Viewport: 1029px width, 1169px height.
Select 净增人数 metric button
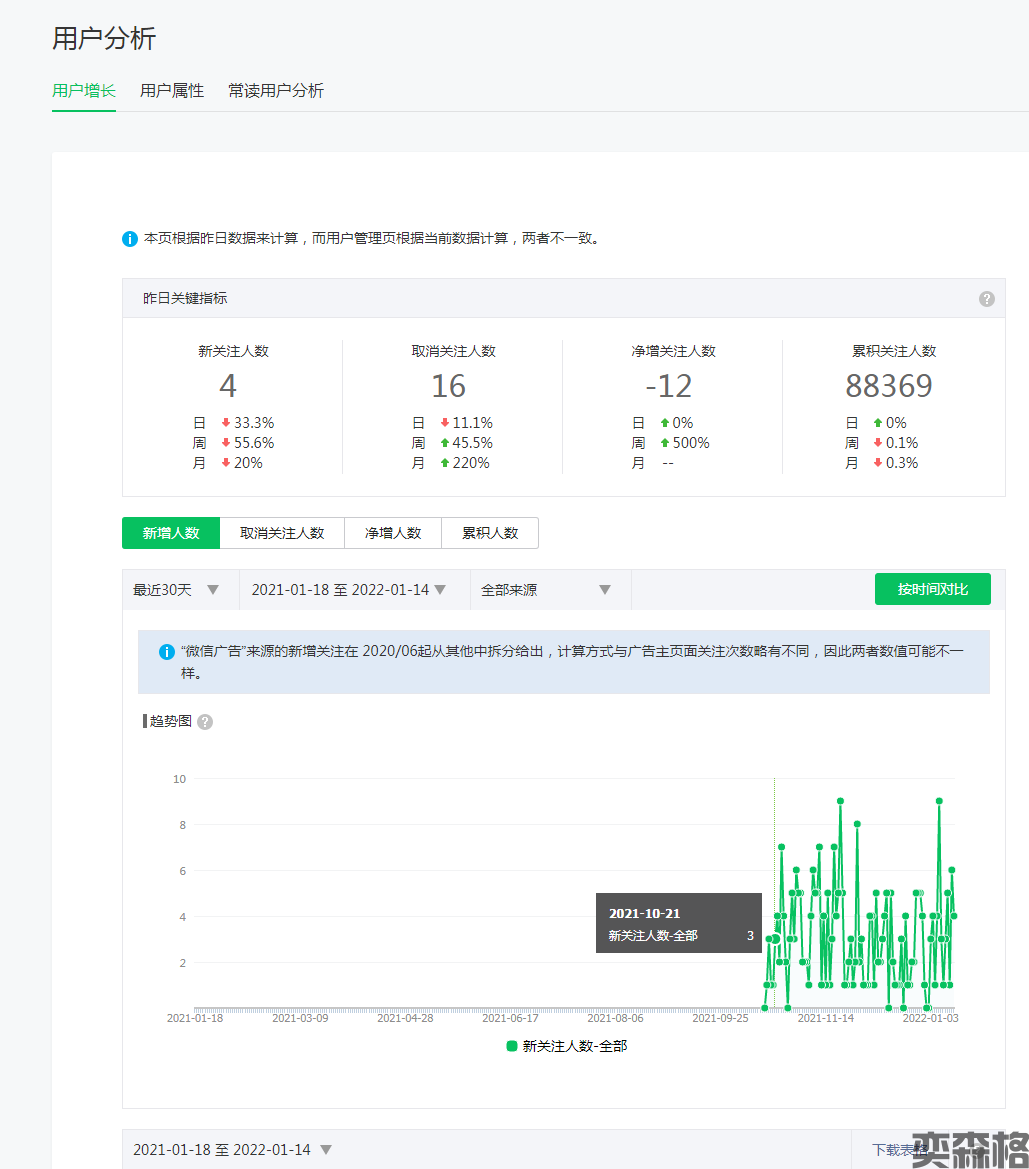pos(393,533)
